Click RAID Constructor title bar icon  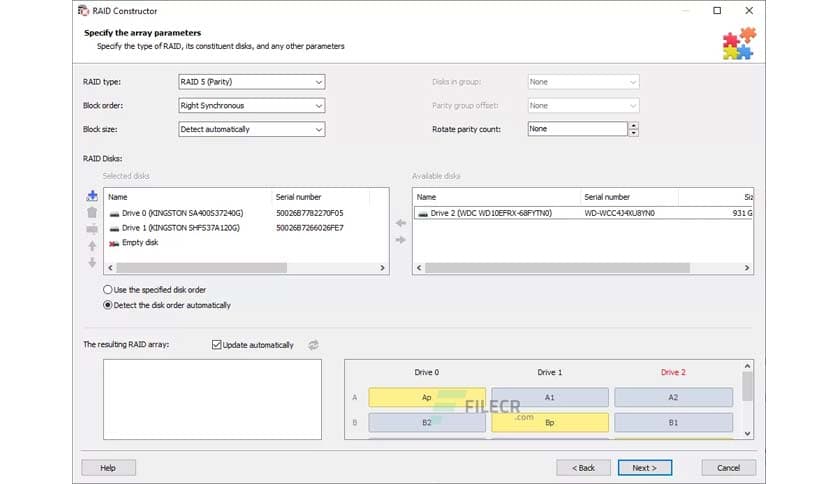[x=83, y=11]
